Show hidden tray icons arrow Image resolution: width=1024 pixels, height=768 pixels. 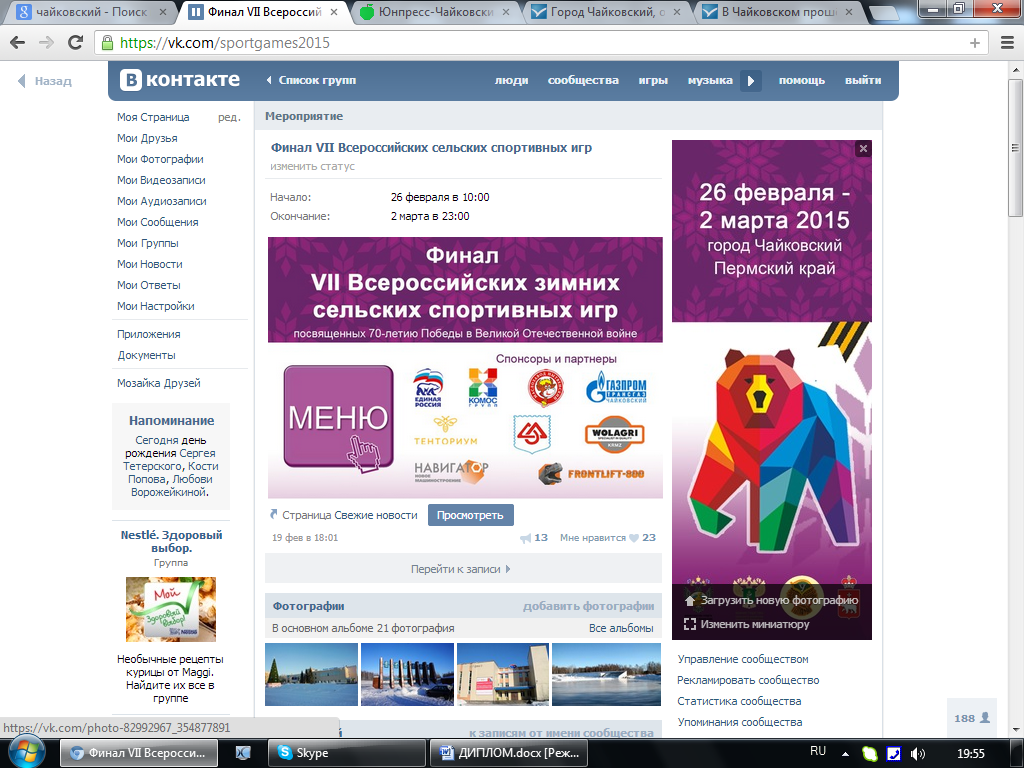click(x=845, y=754)
